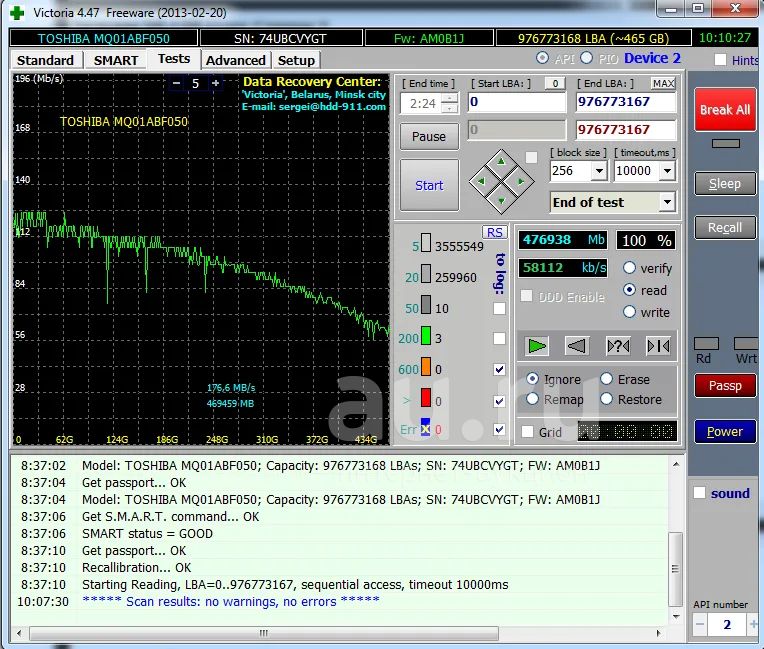Screen dimensions: 764x649
Task: Toggle log checkbox for 200 ms blocks
Action: click(x=499, y=338)
